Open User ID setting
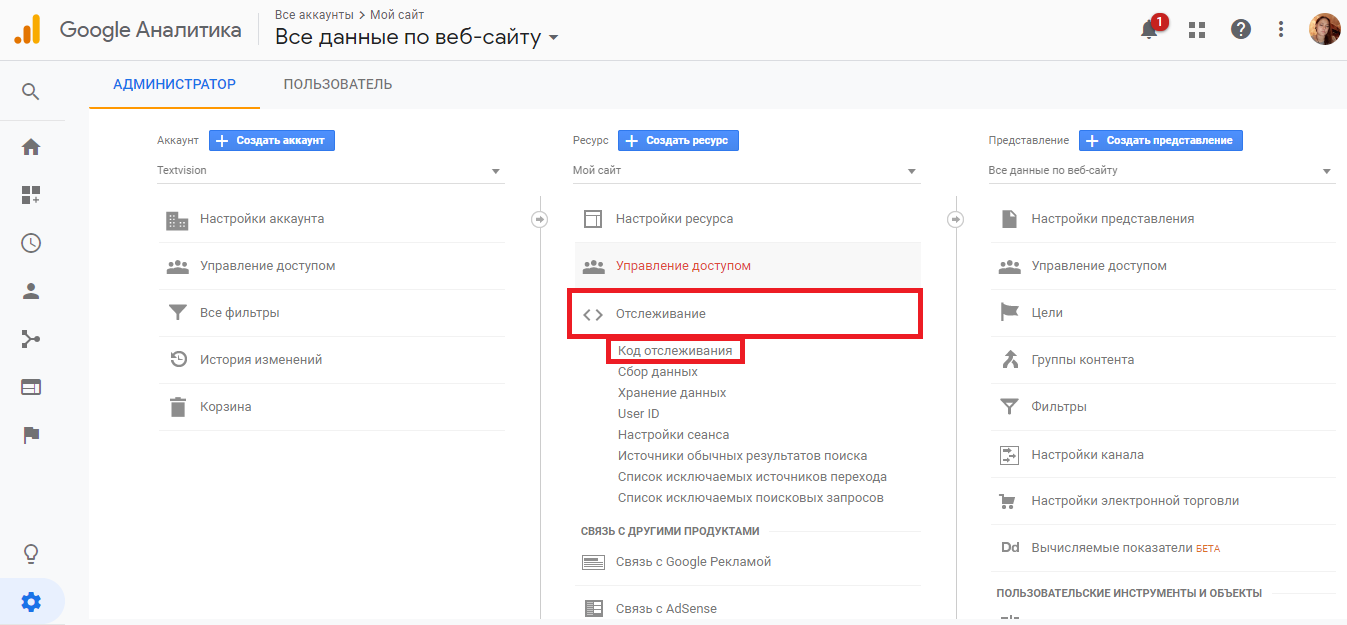 (638, 414)
